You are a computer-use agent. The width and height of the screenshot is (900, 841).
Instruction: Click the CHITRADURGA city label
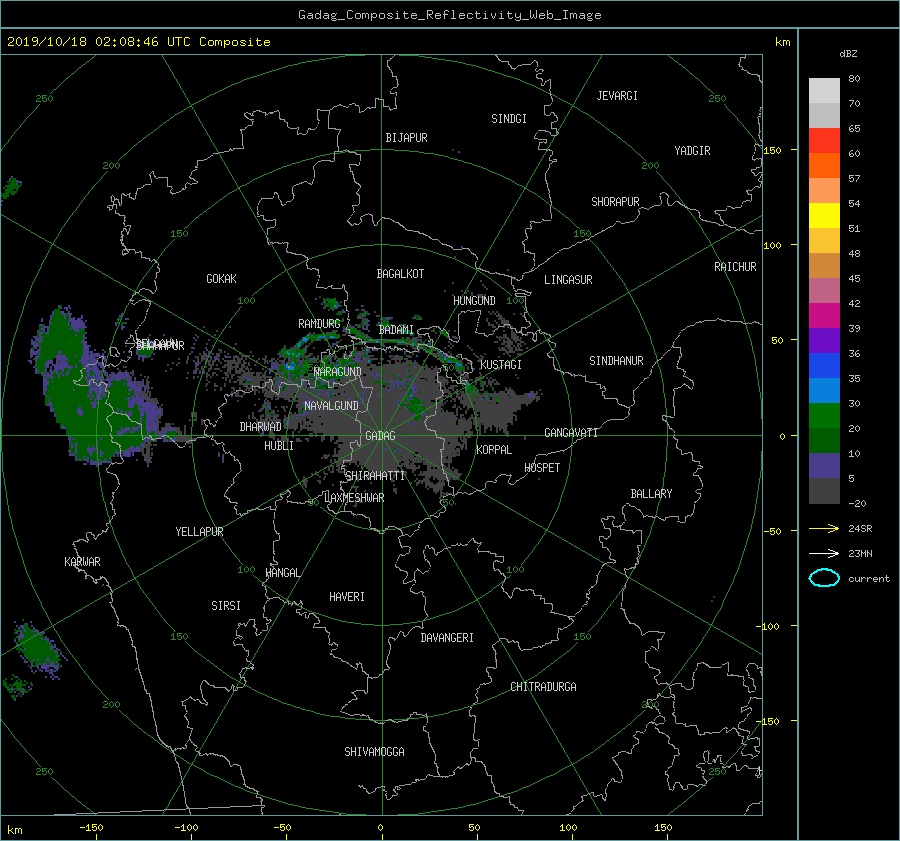click(543, 687)
